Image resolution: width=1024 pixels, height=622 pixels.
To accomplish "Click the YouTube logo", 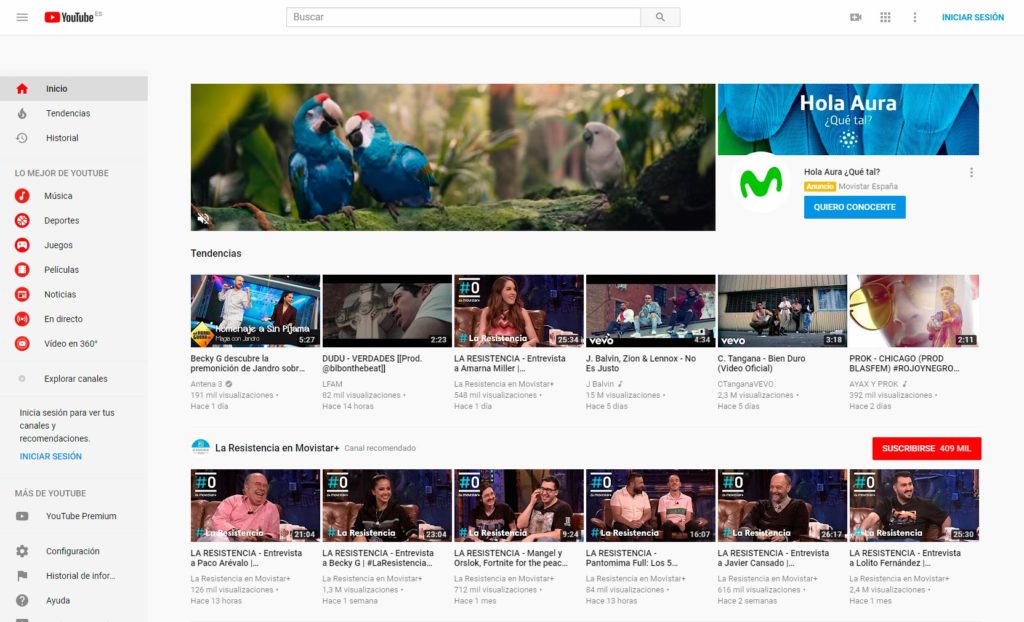I will pyautogui.click(x=70, y=16).
